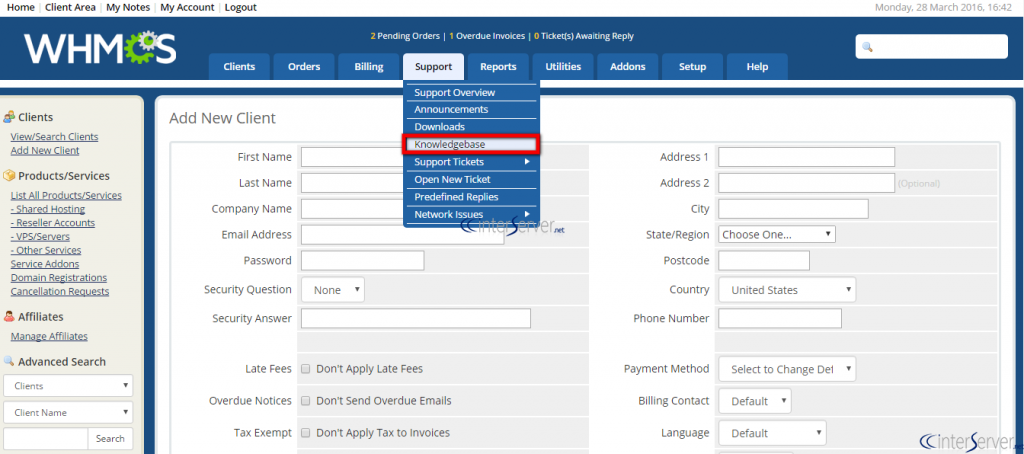
Task: Click the Security Answer input field
Action: click(x=416, y=318)
